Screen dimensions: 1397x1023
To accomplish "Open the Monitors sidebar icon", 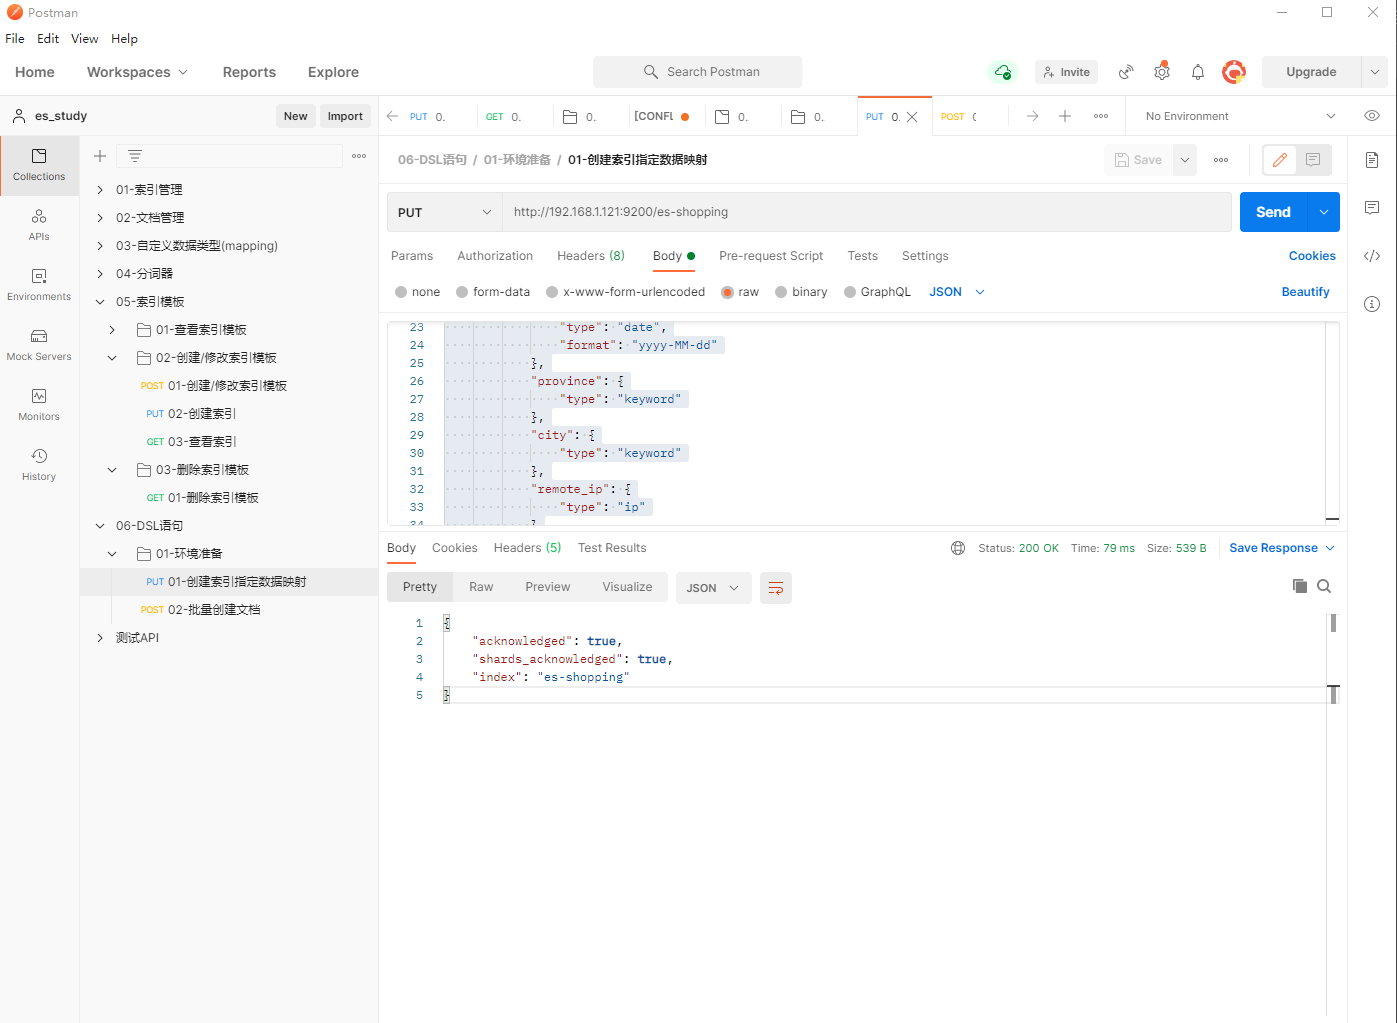I will [39, 404].
